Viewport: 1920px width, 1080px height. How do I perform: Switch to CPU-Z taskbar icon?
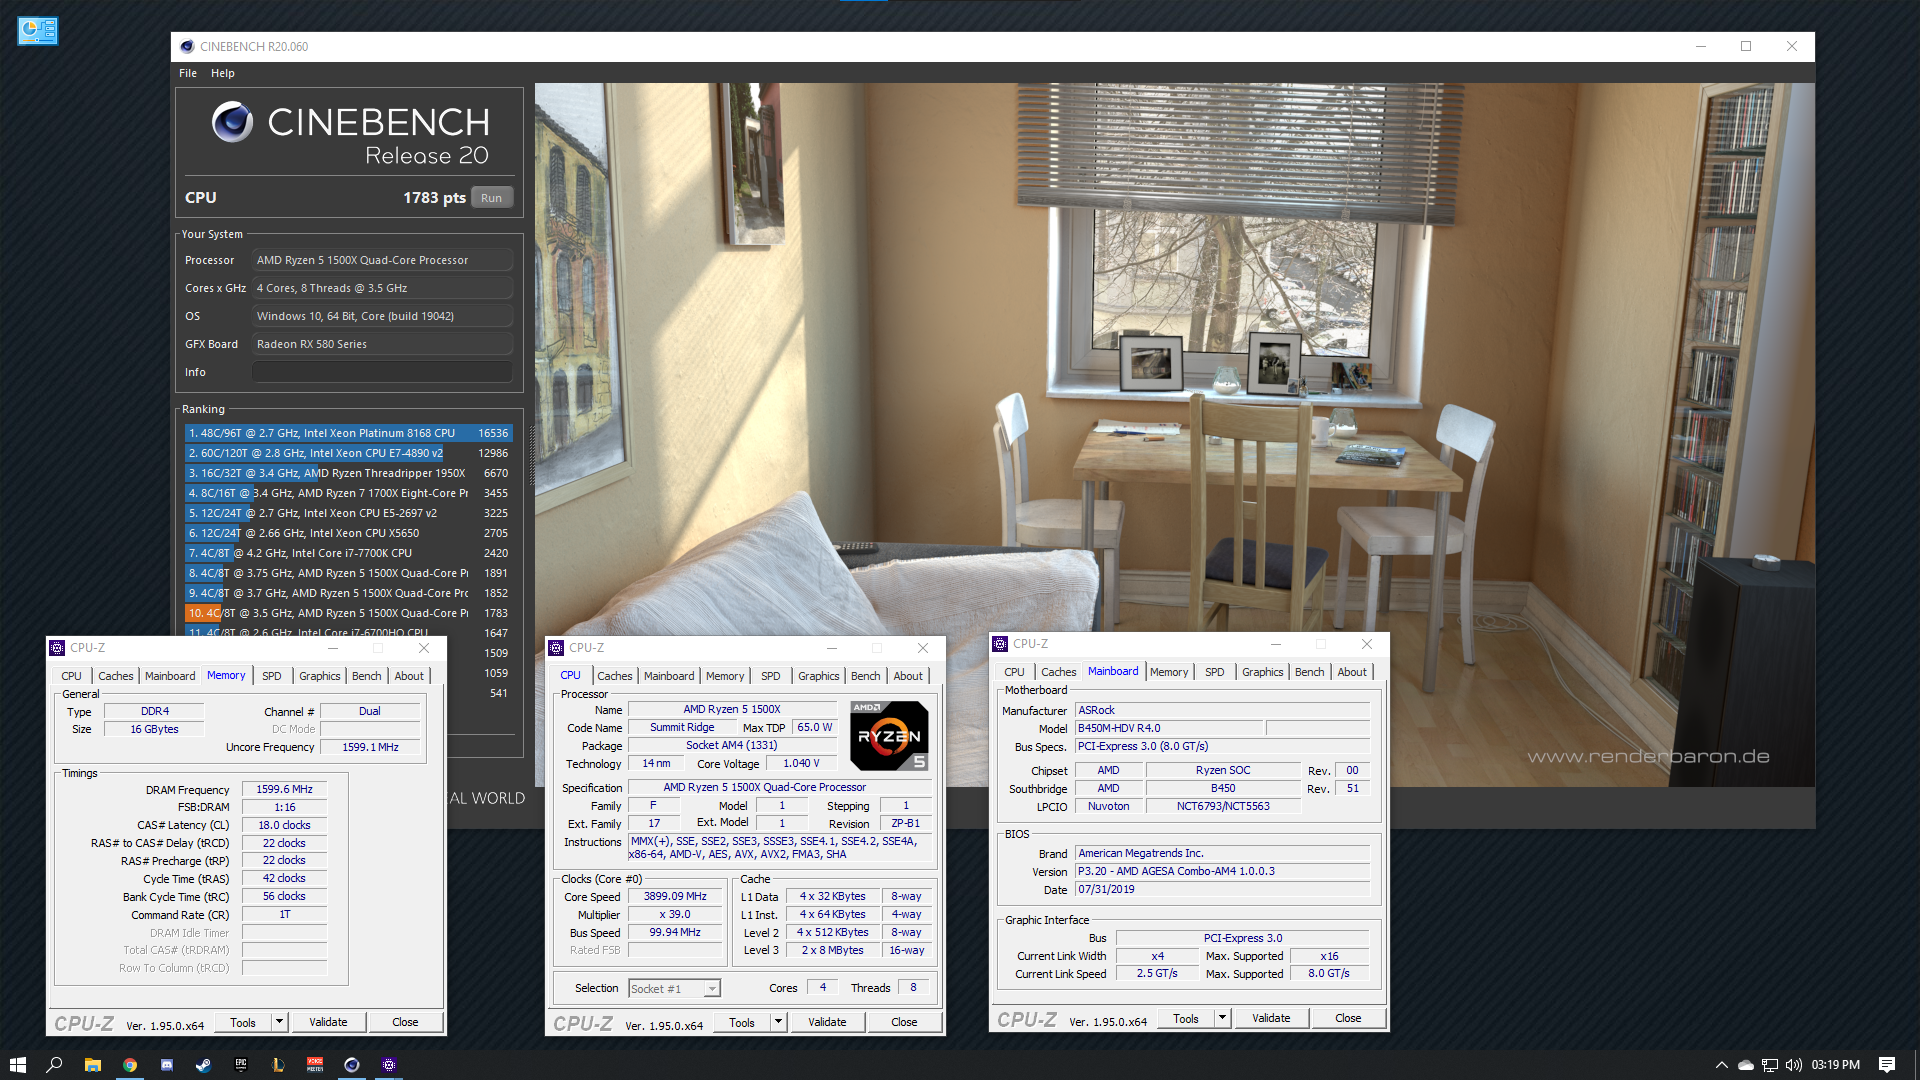pos(389,1065)
